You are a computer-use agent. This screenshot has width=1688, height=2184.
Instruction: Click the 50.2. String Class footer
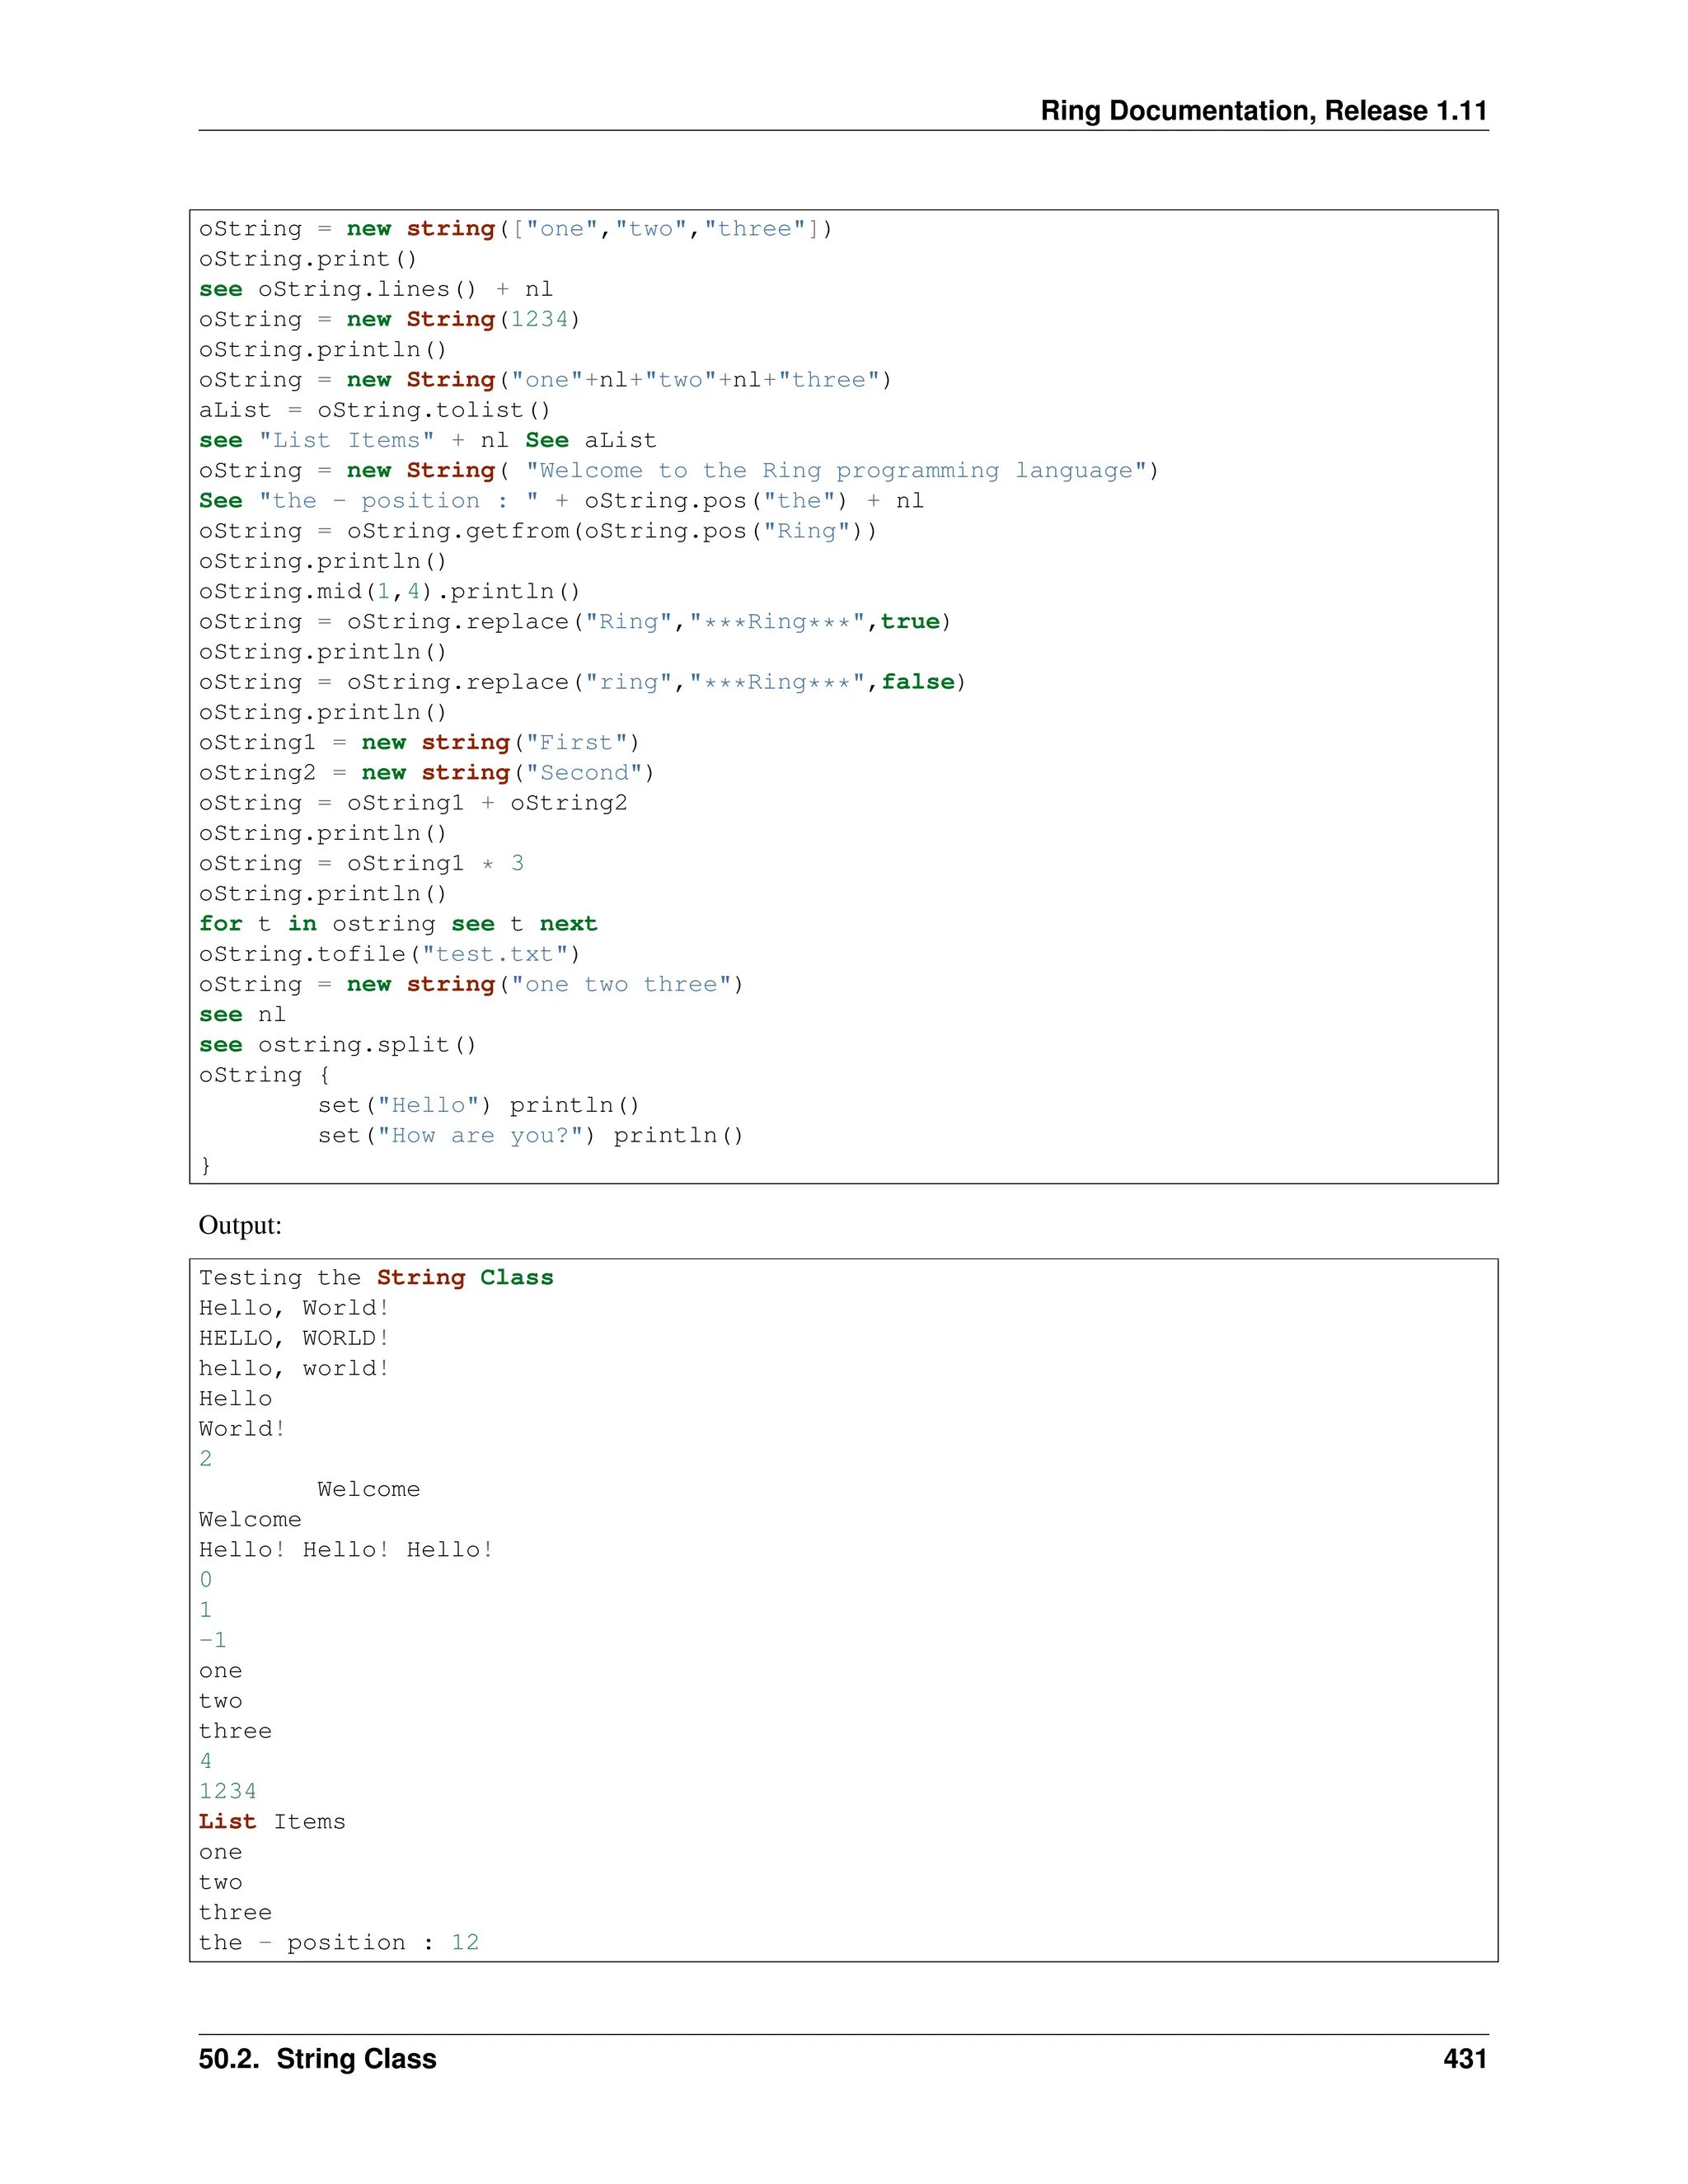point(317,2058)
